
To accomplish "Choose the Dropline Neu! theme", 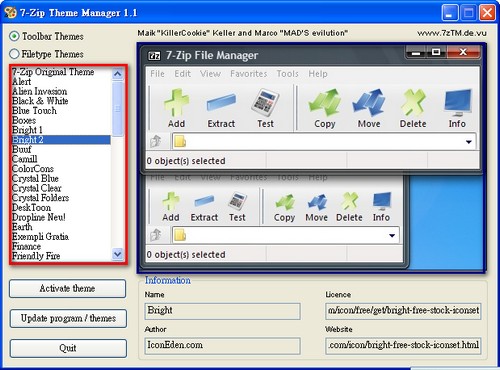I will point(61,217).
